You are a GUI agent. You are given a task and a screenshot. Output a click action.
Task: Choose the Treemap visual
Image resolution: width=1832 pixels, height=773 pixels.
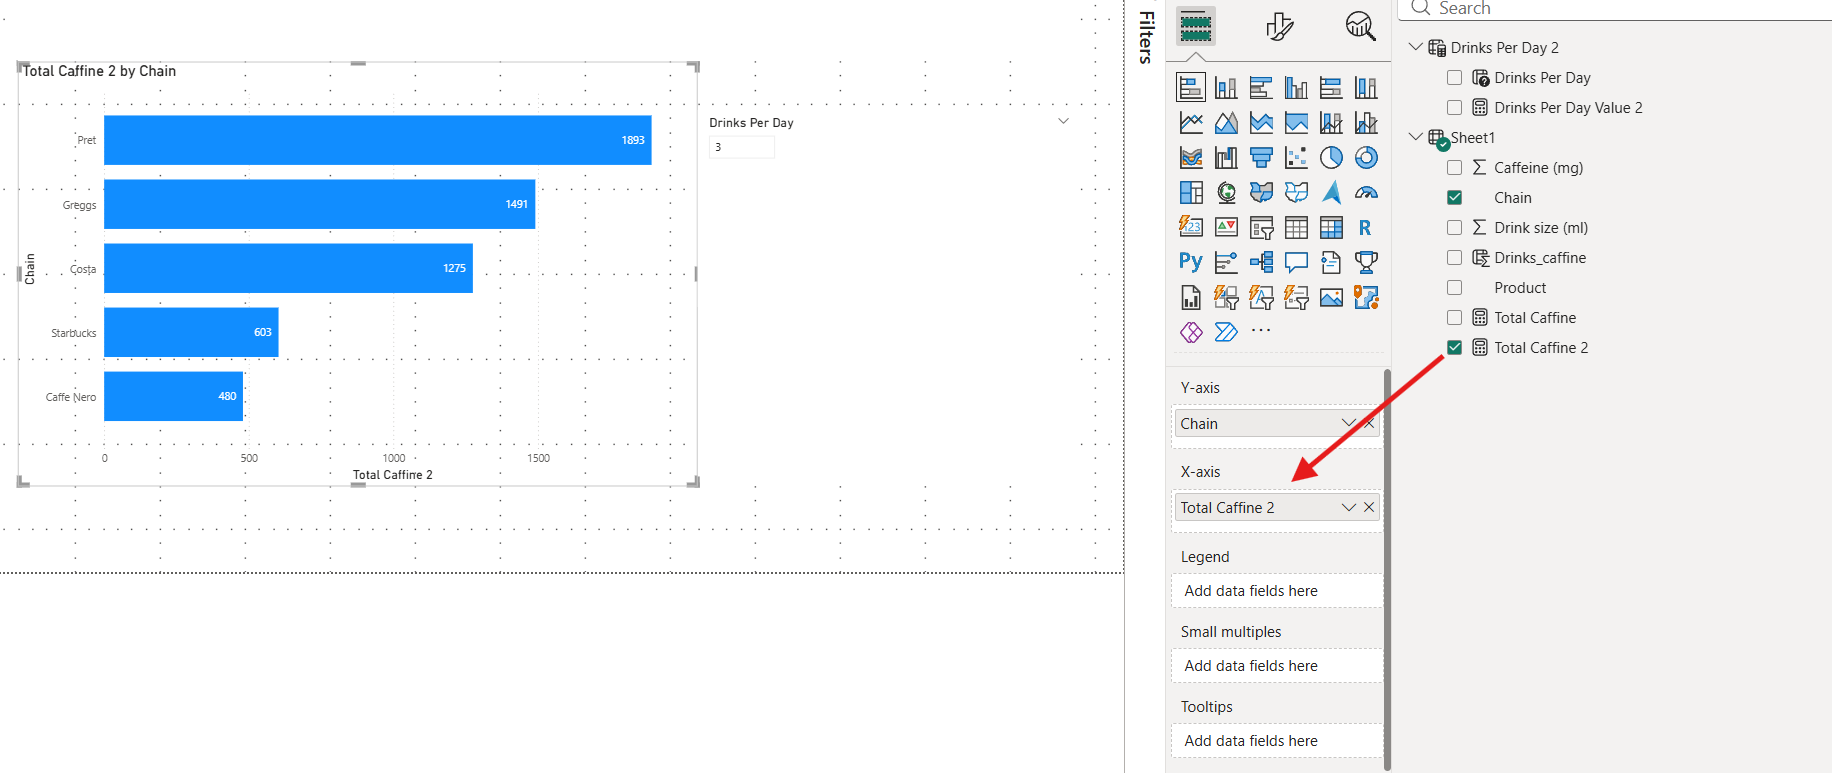(x=1191, y=193)
